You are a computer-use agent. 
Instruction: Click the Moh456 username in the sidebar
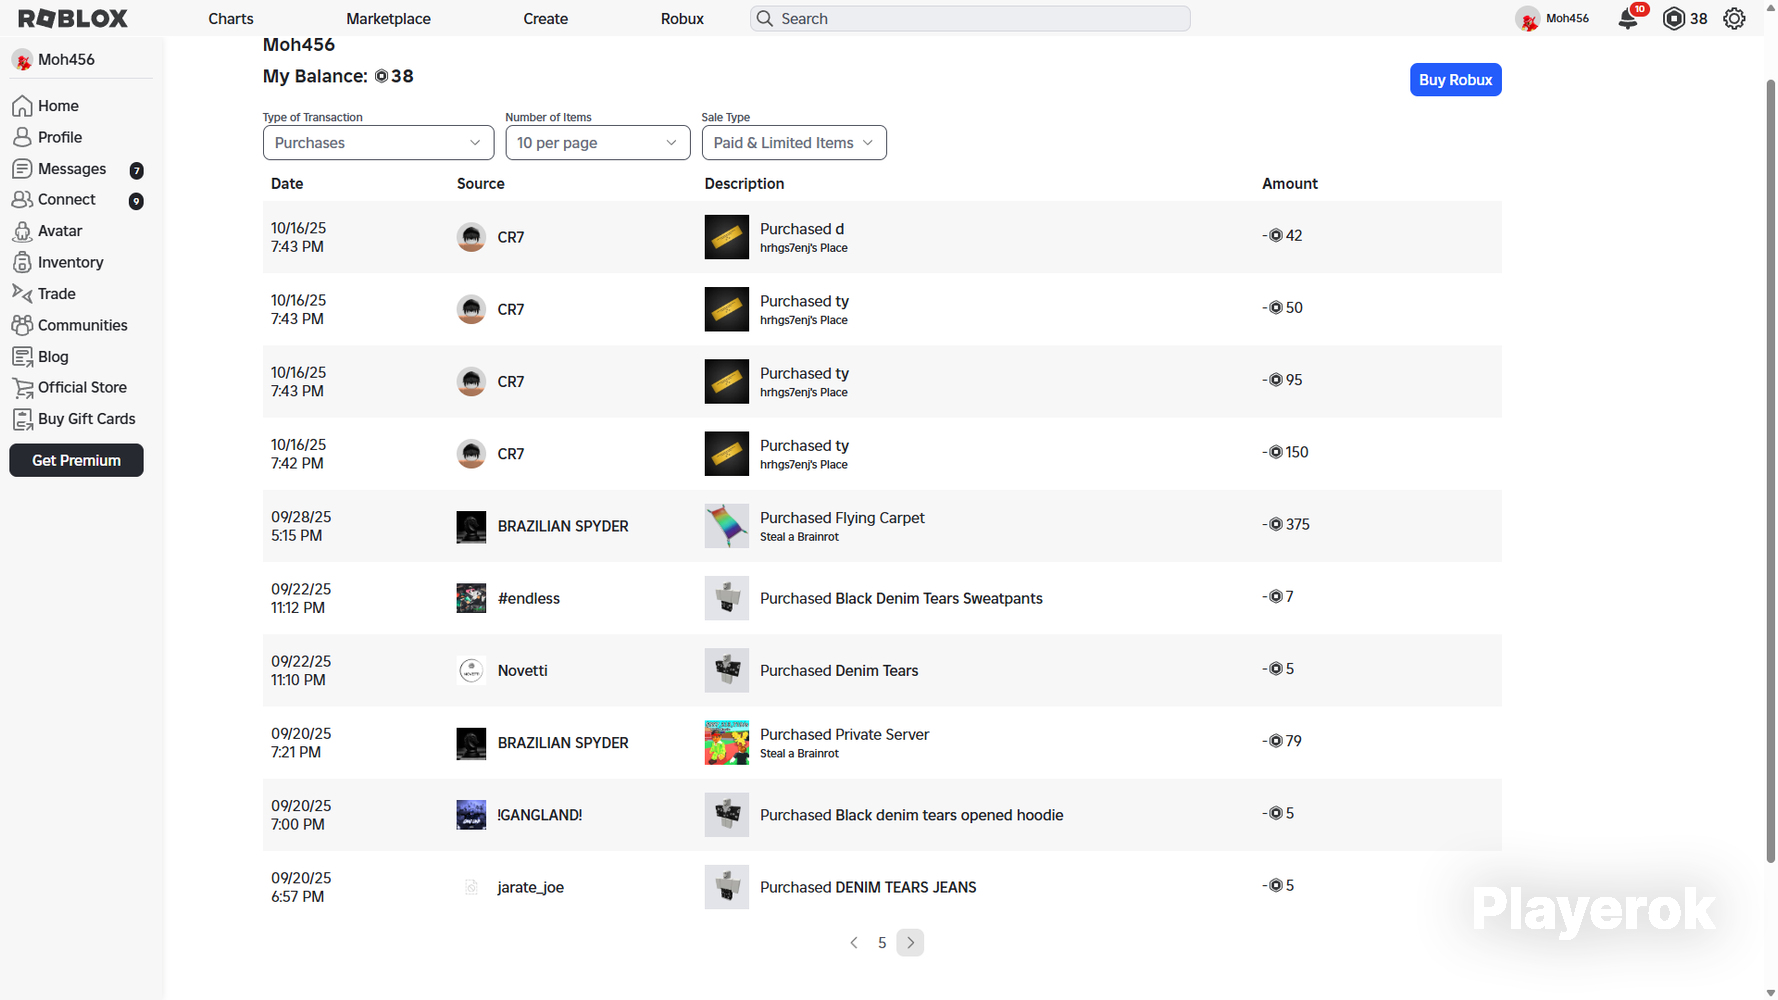[66, 60]
